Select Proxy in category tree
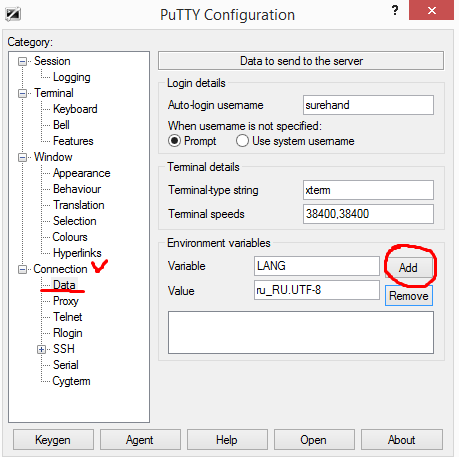The image size is (459, 457). [x=66, y=301]
